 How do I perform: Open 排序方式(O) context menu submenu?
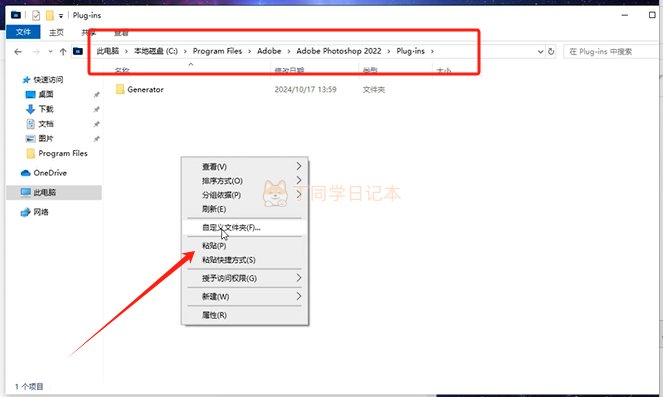tap(245, 181)
